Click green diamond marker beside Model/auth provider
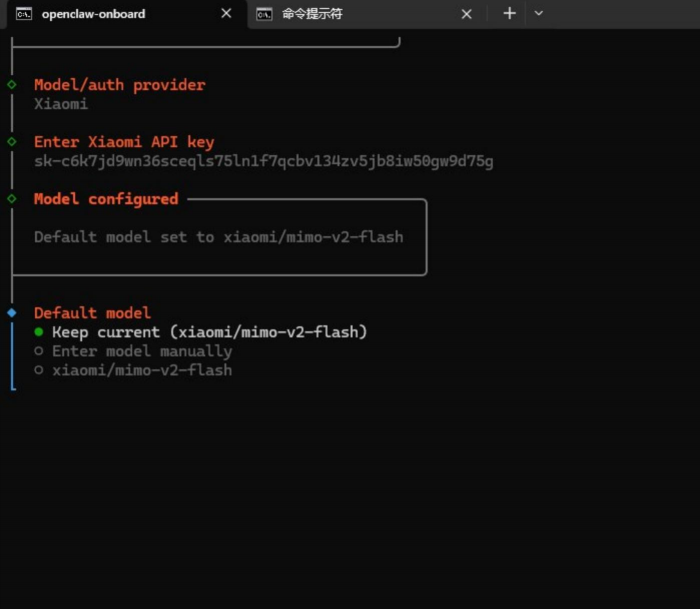Image resolution: width=700 pixels, height=609 pixels. pyautogui.click(x=12, y=85)
